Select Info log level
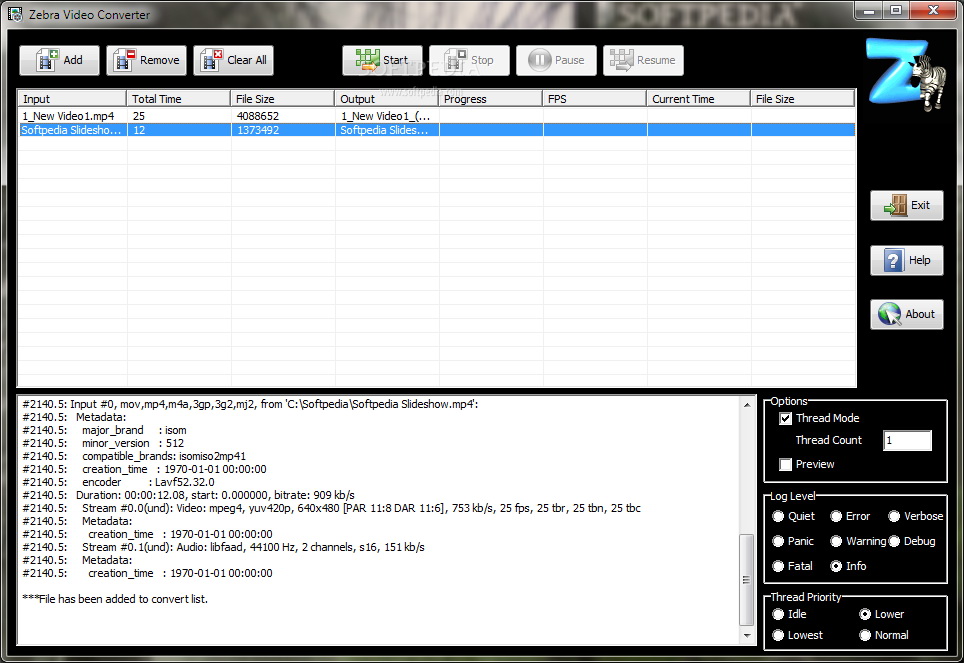The image size is (964, 663). 836,566
